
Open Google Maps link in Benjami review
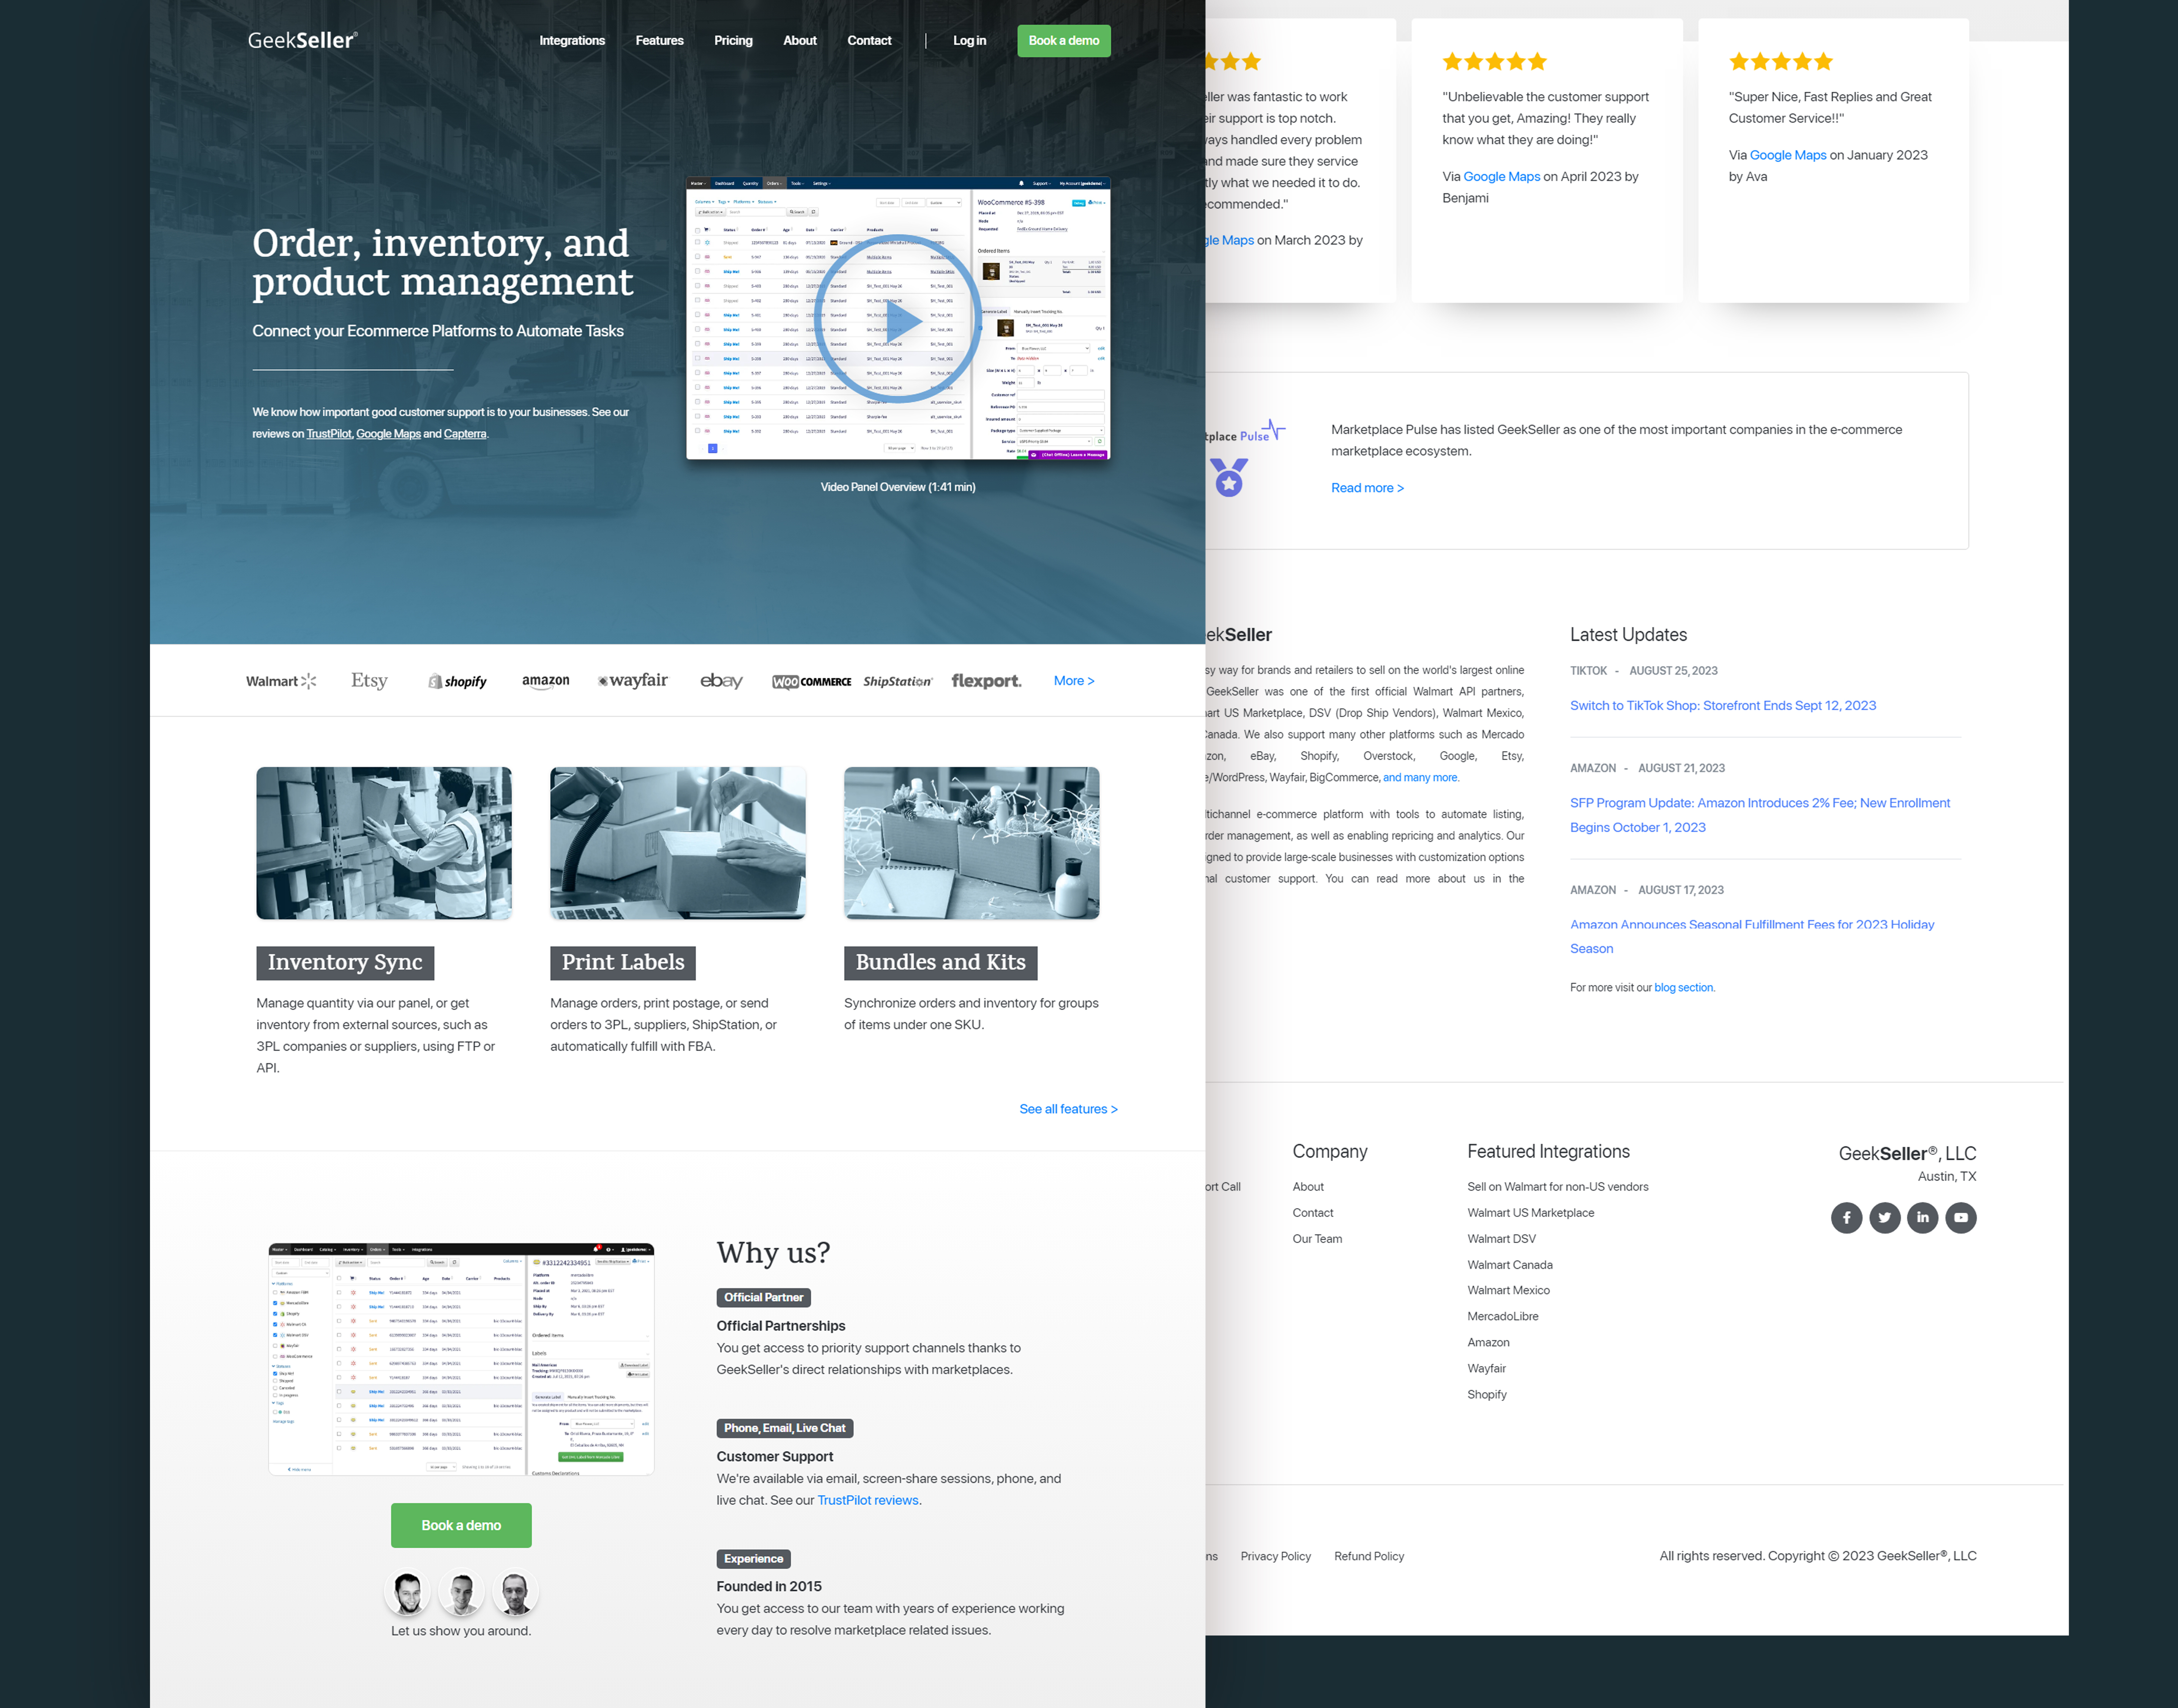[x=1501, y=177]
